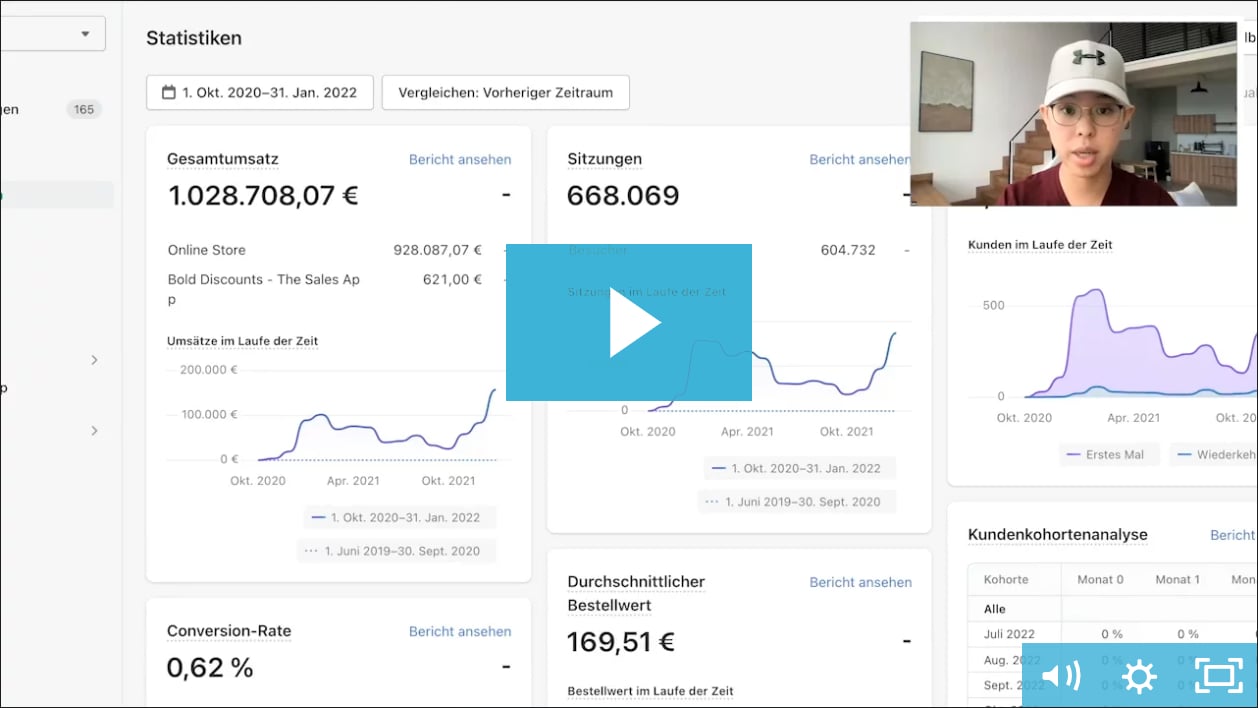Click the 165 badge in the sidebar

(84, 110)
